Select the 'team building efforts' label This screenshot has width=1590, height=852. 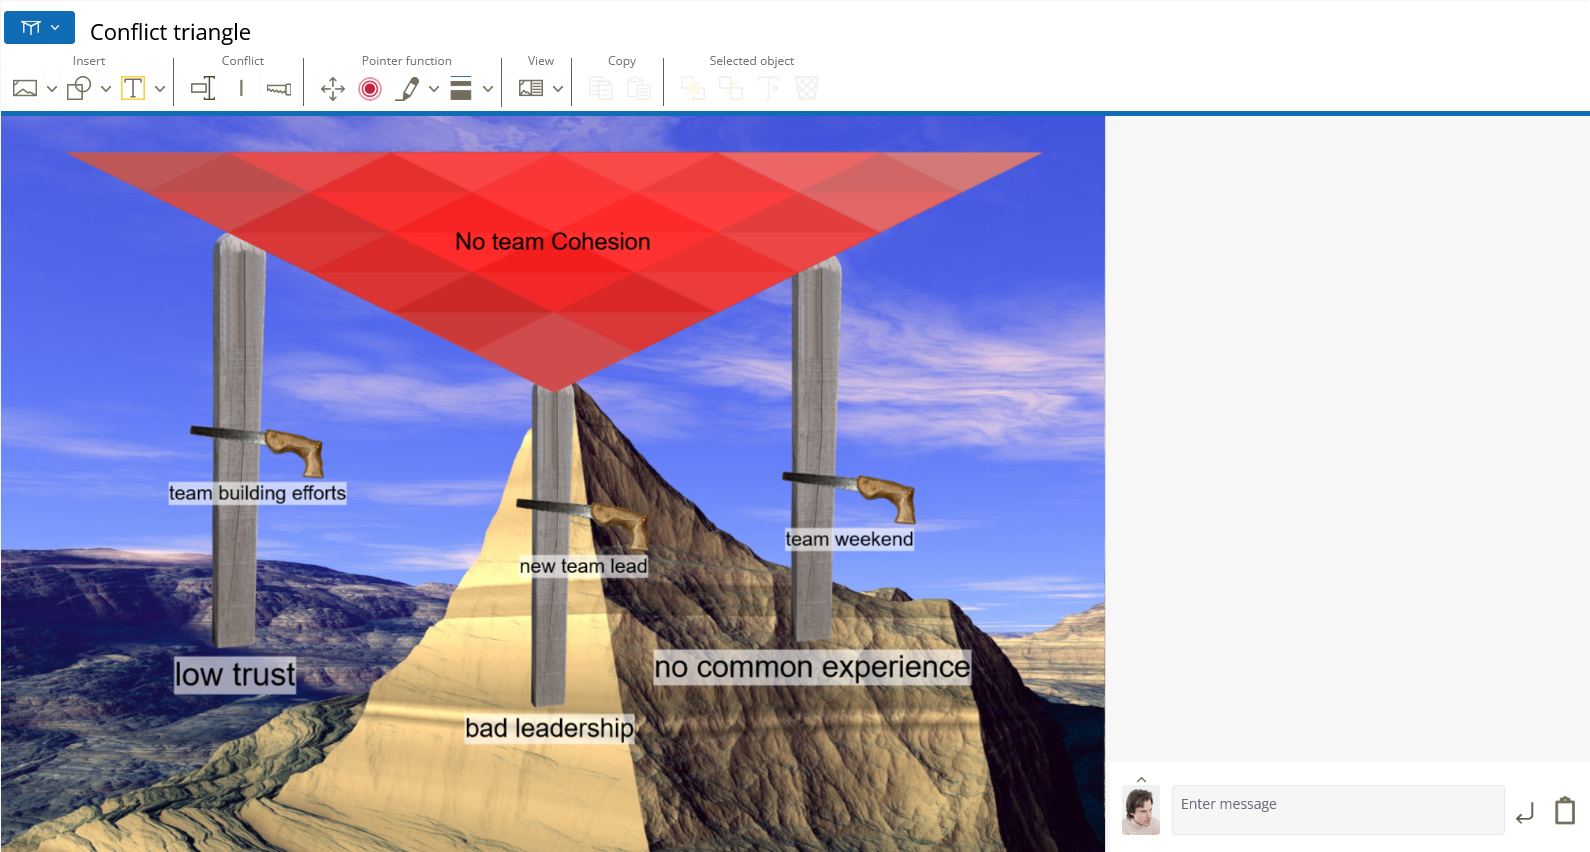[257, 493]
